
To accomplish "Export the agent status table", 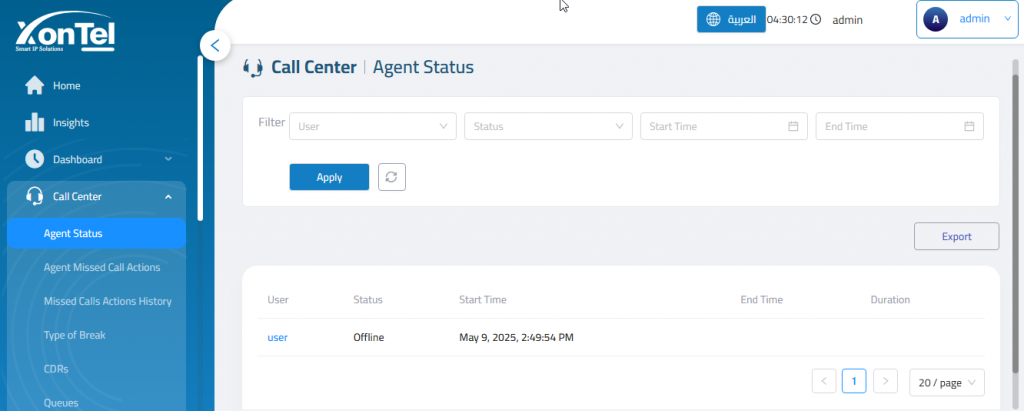I will [x=956, y=237].
